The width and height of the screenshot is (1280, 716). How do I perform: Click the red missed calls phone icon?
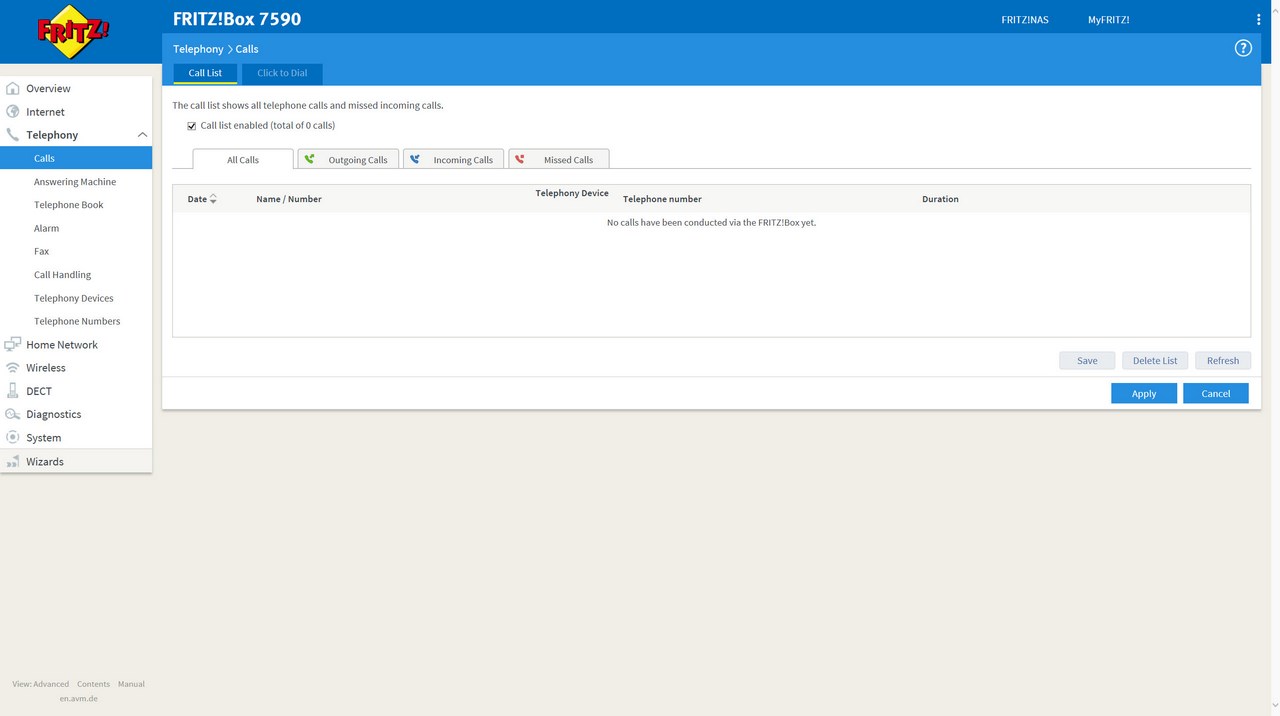(x=519, y=159)
